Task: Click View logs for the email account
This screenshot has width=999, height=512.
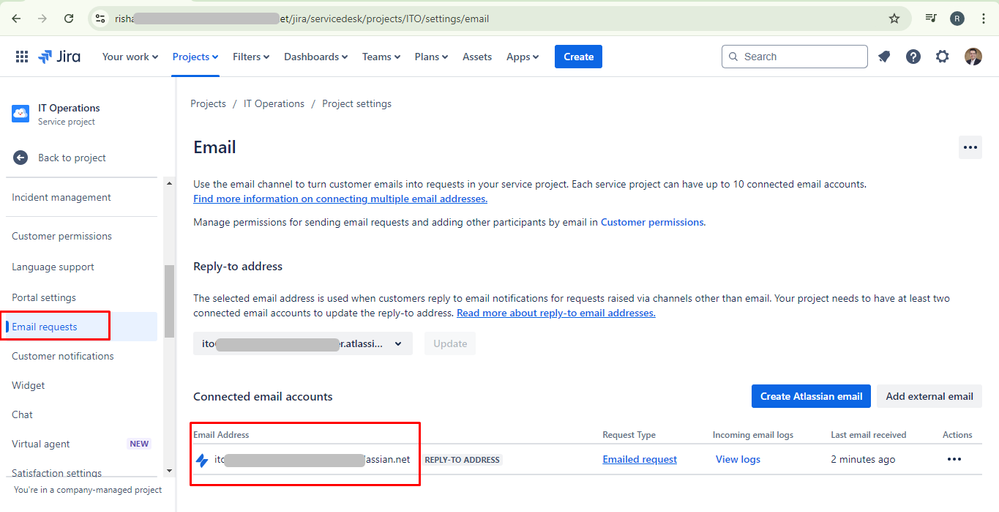Action: coord(738,459)
